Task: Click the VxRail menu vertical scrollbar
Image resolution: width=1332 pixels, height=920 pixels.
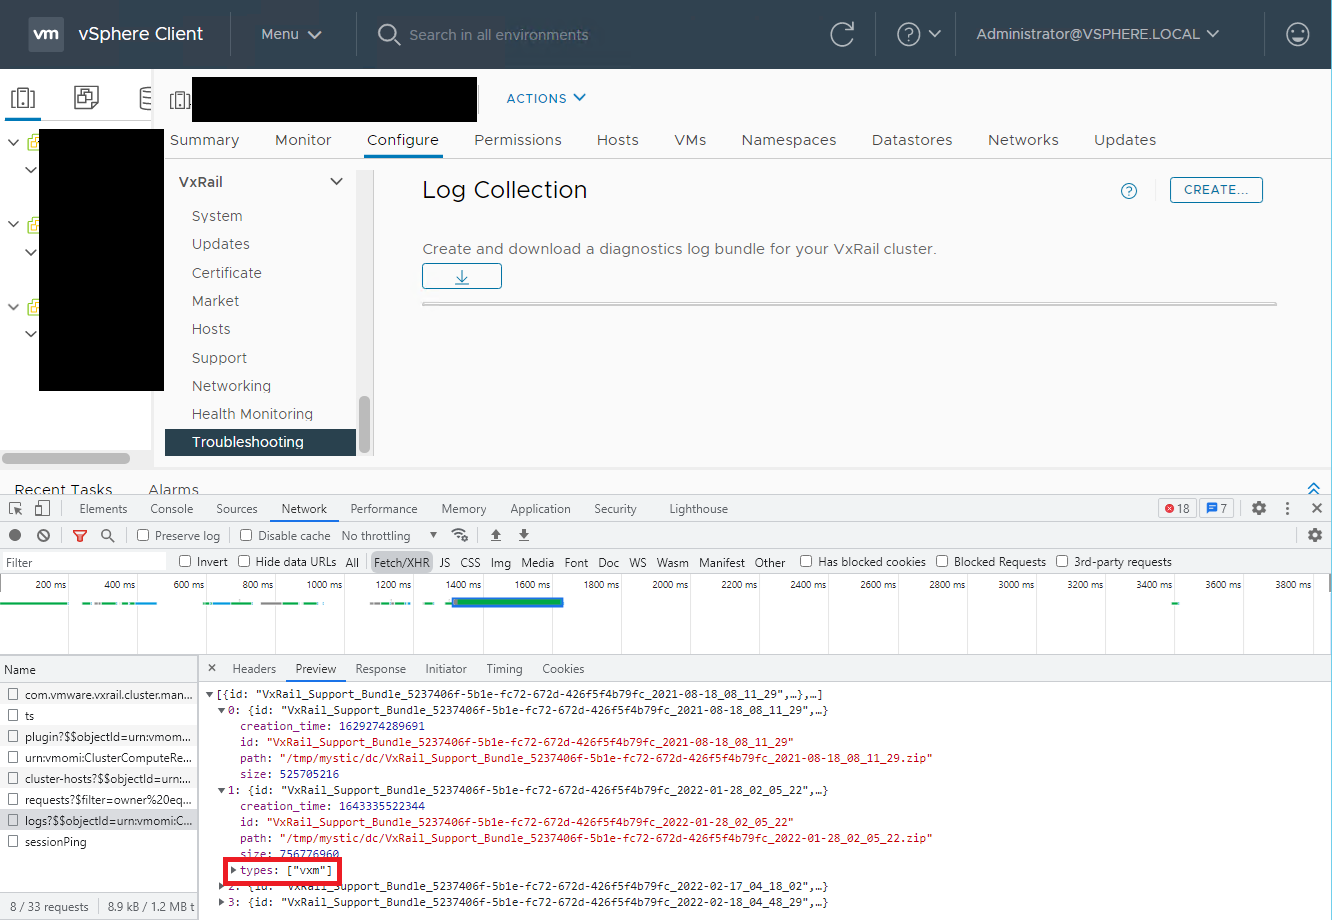Action: pyautogui.click(x=364, y=424)
